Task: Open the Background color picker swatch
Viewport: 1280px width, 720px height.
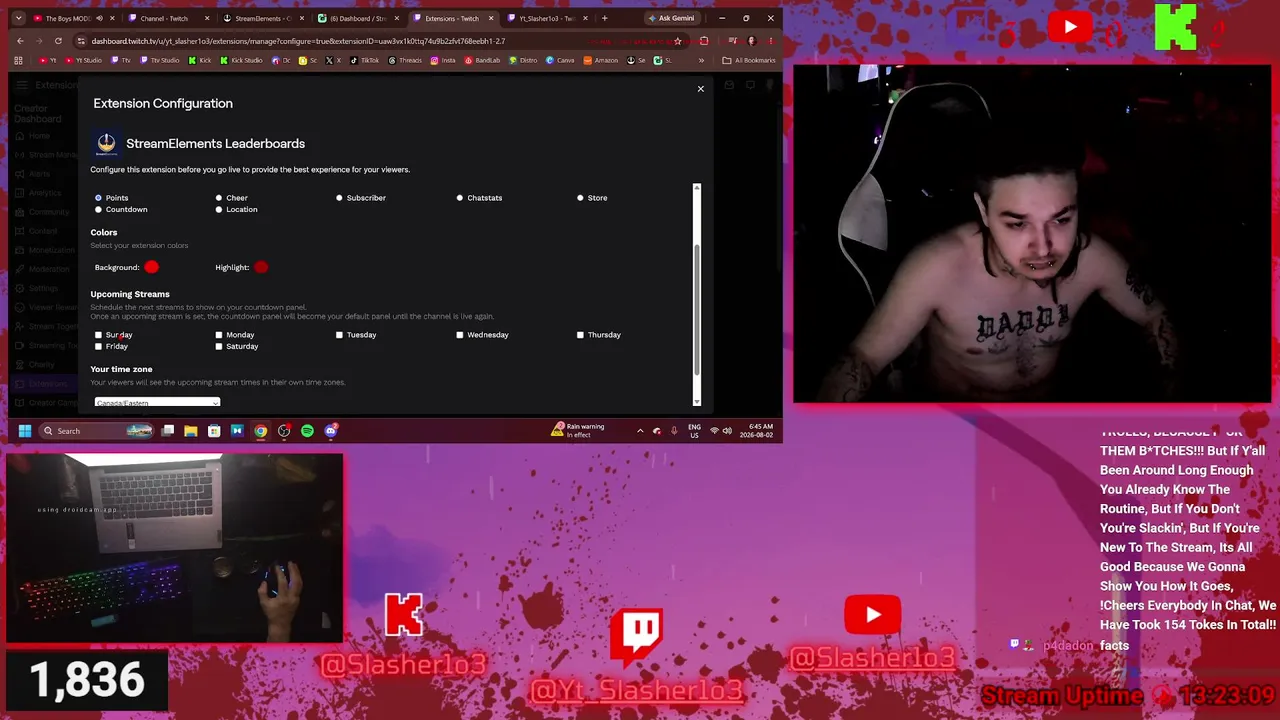Action: [151, 267]
